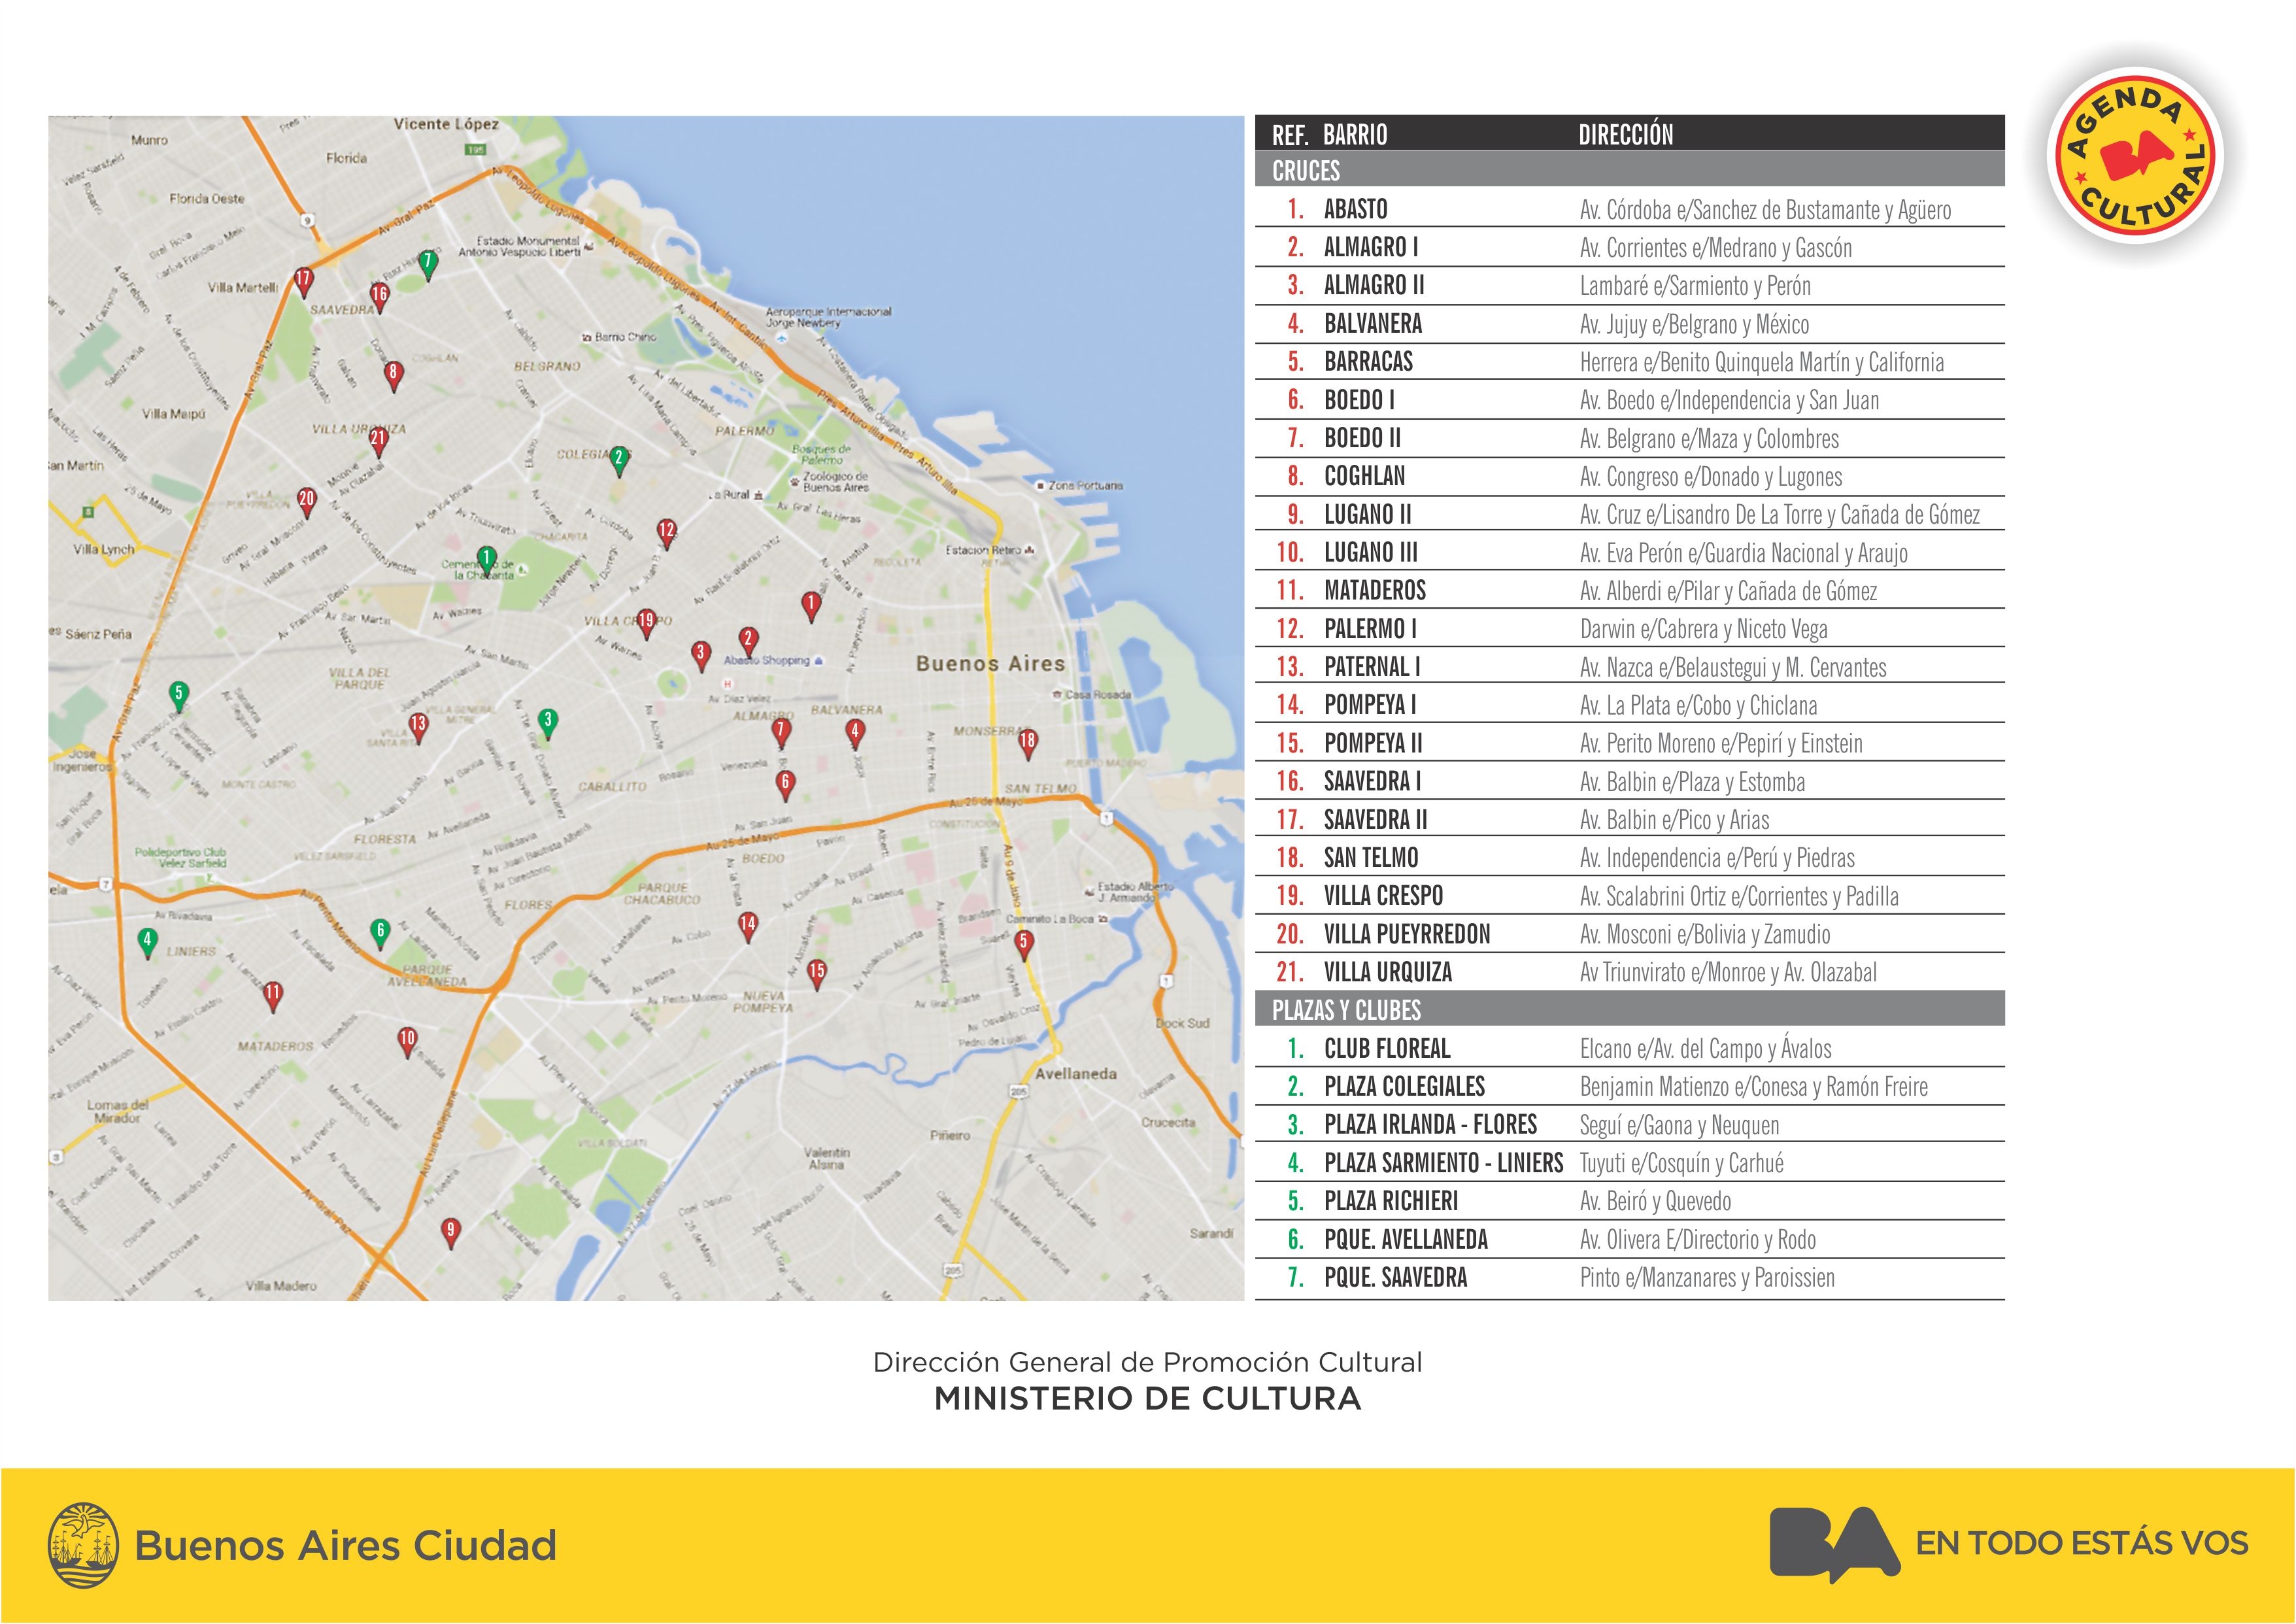Select the VILLA URQUIZA row
The image size is (2296, 1624).
coord(1630,971)
